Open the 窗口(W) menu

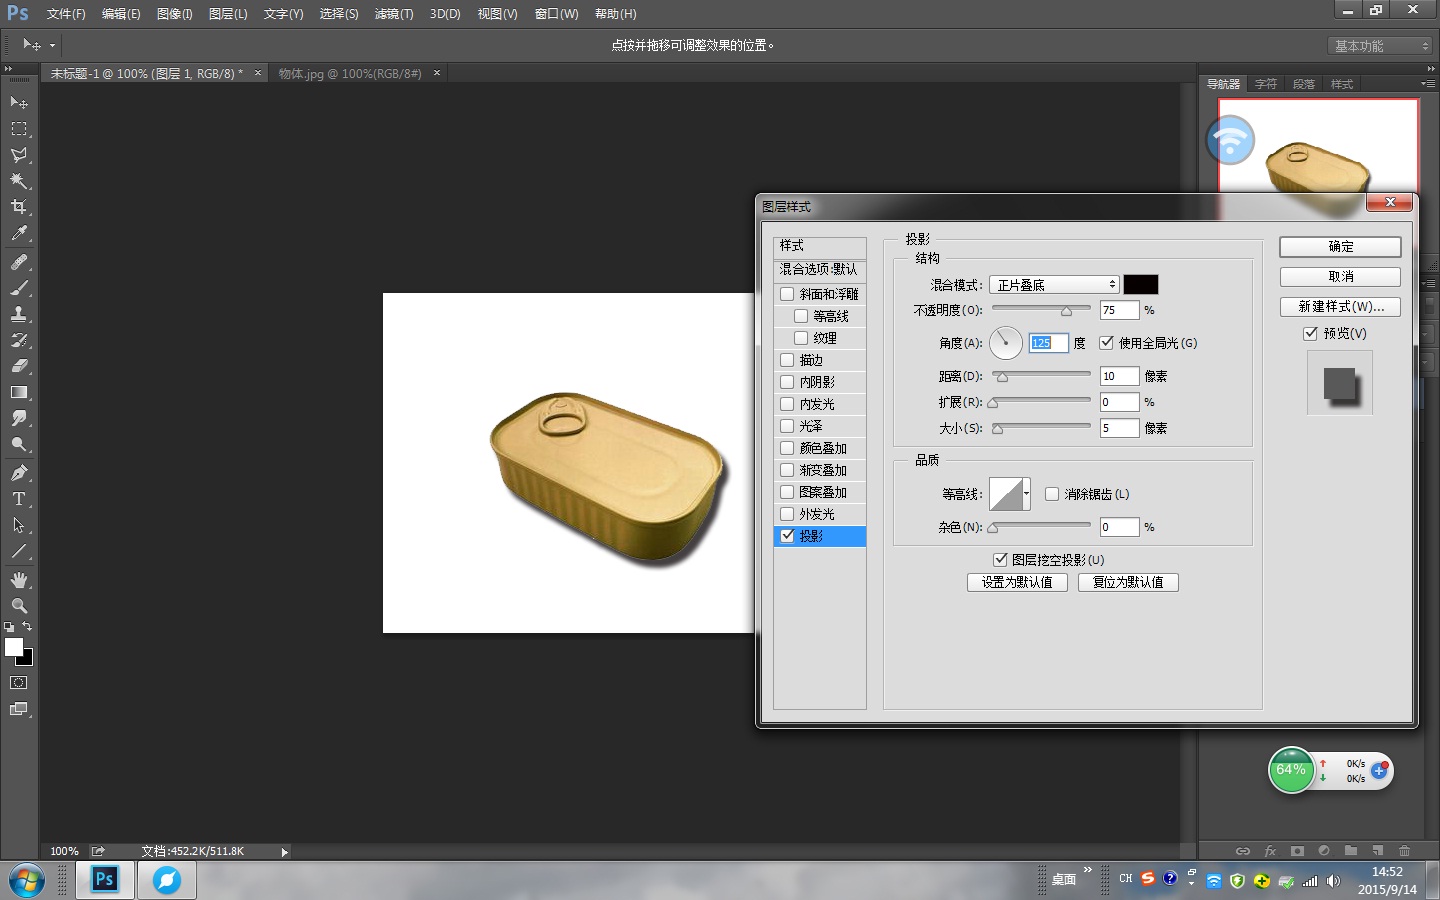(556, 14)
